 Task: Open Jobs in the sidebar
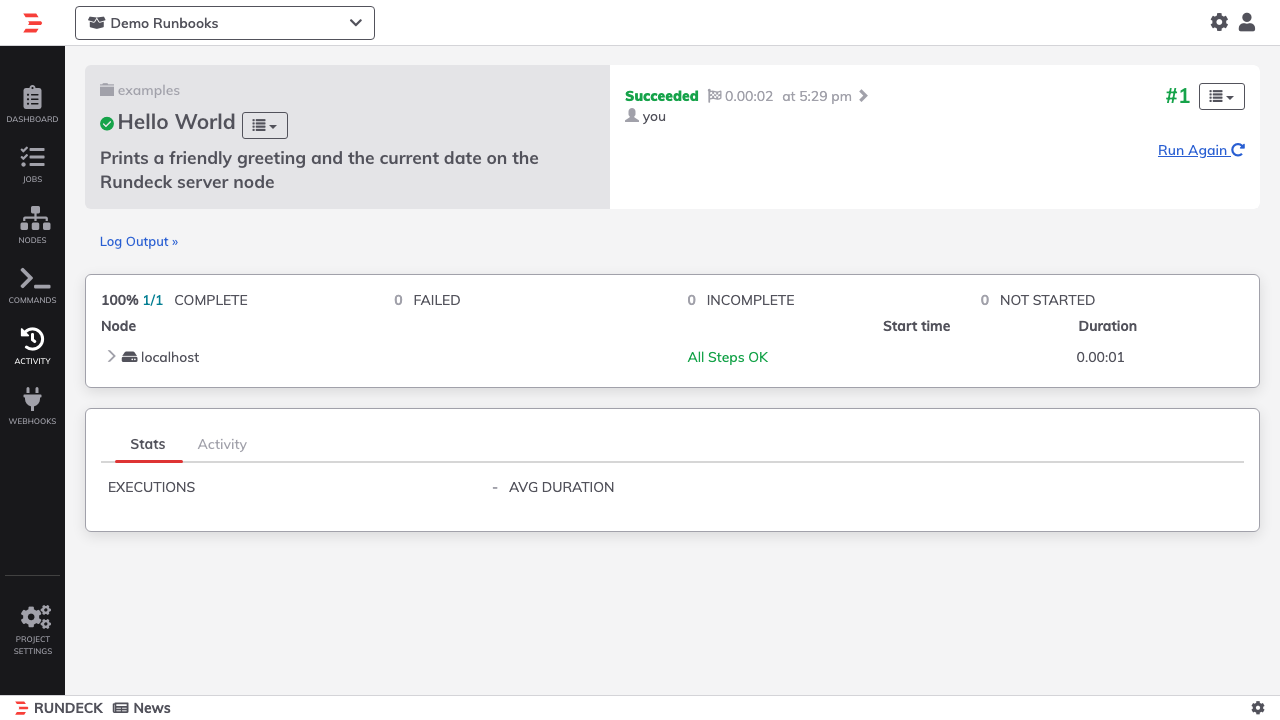tap(32, 165)
